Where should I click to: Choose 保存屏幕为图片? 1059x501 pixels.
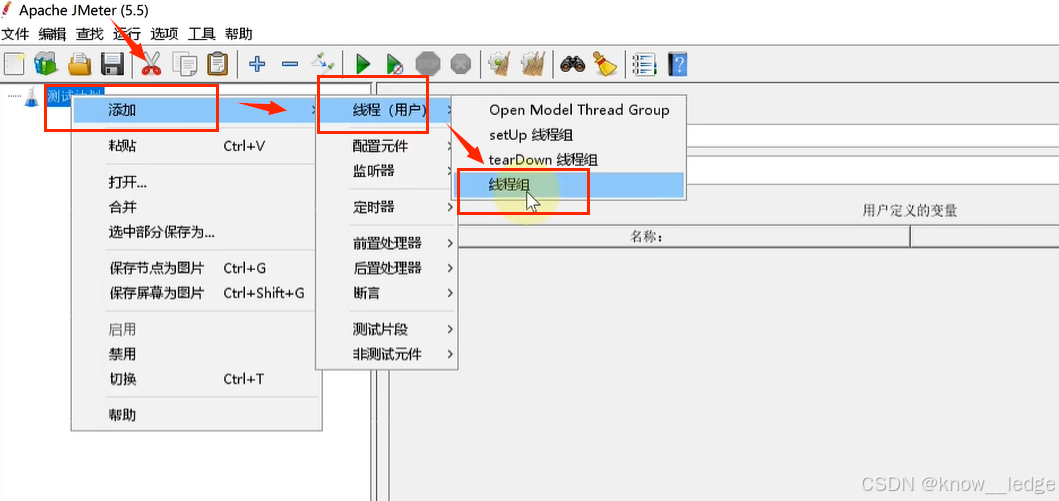pyautogui.click(x=195, y=293)
